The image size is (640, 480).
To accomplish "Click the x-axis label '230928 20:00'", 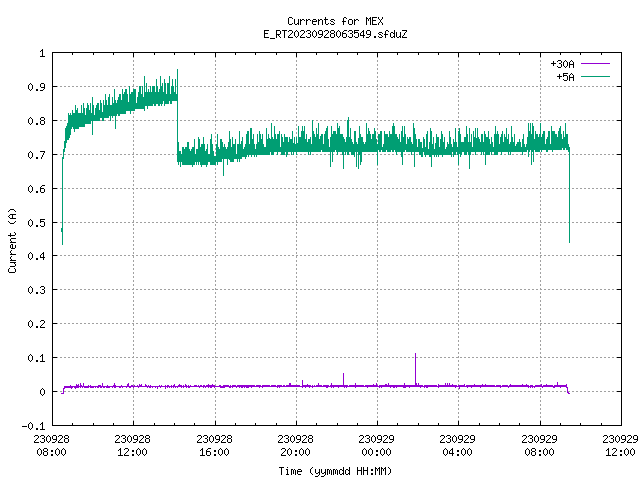I will tap(295, 446).
